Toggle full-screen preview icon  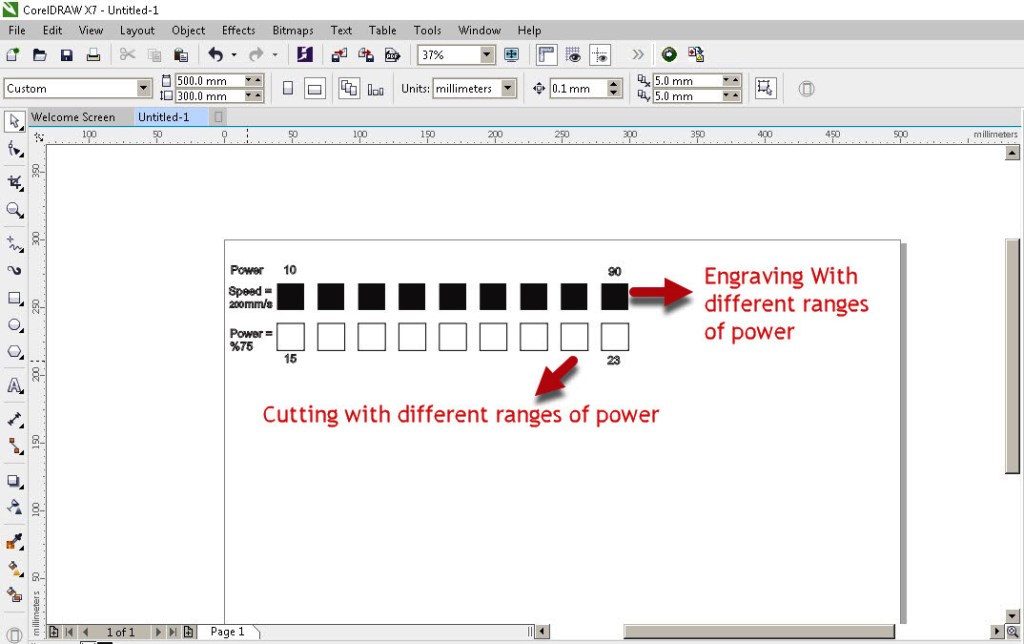tap(511, 55)
